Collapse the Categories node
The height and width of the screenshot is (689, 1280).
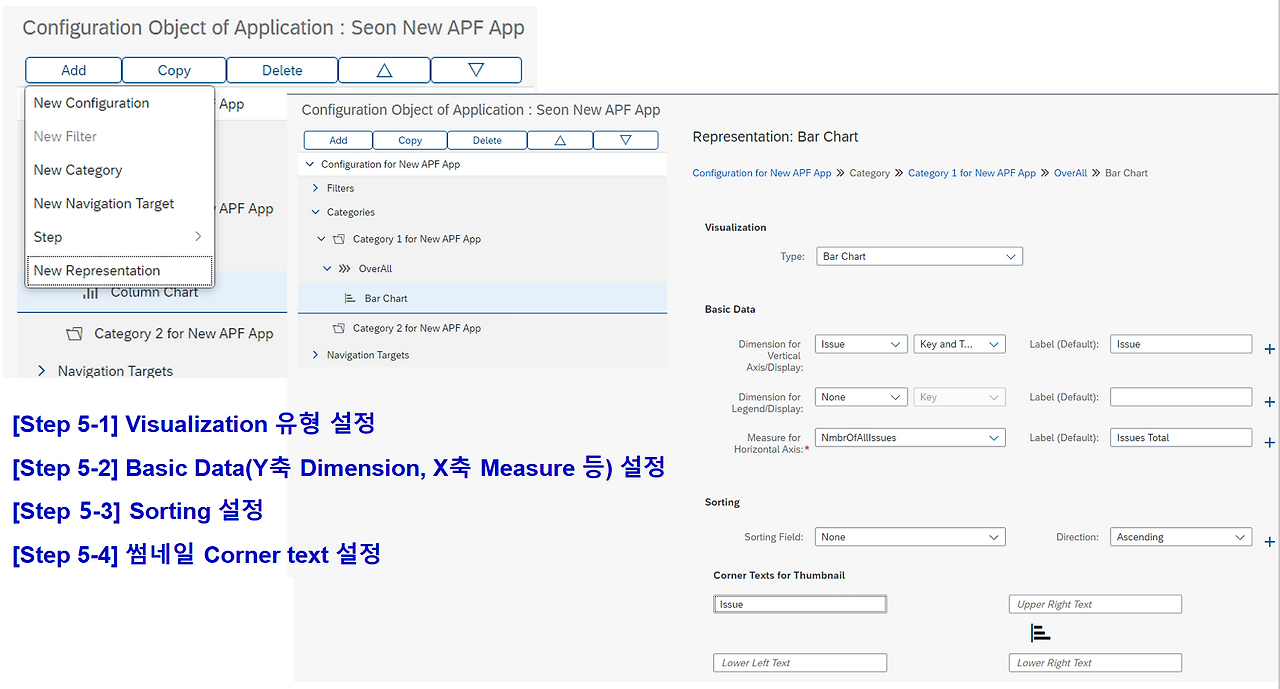(315, 212)
